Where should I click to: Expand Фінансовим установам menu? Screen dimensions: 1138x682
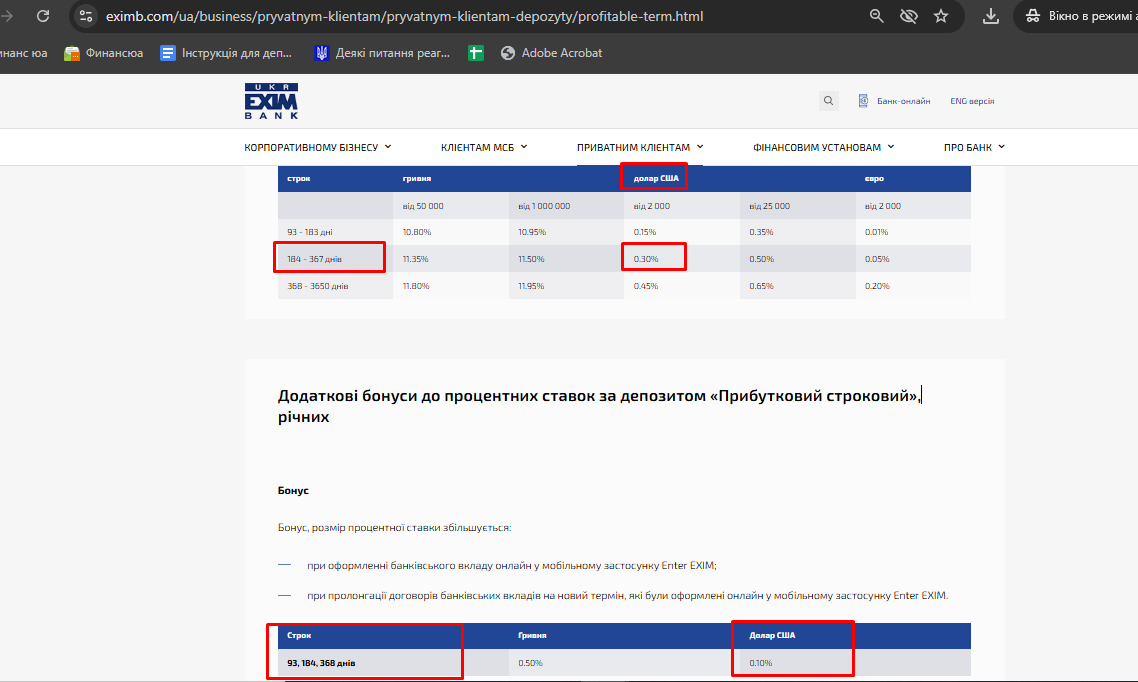[824, 147]
